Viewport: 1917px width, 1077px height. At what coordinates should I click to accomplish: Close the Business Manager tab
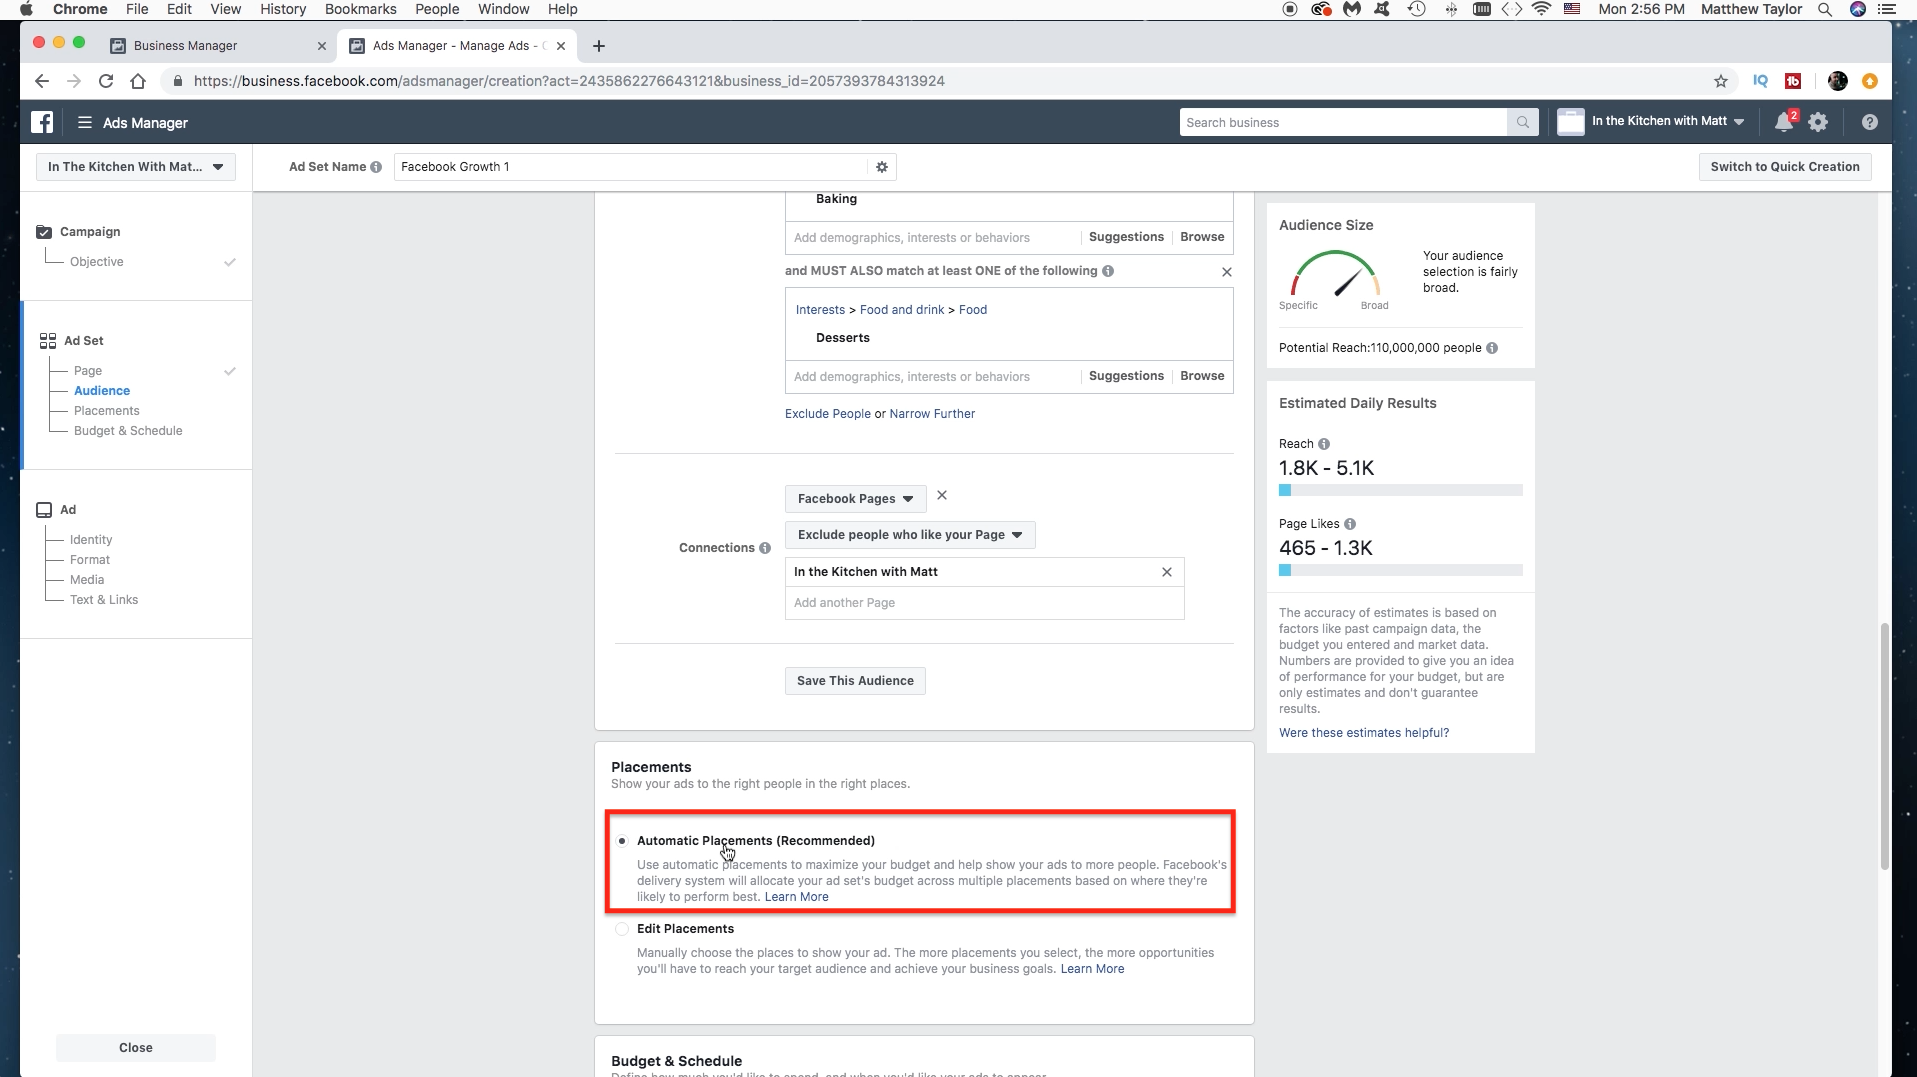tap(322, 46)
